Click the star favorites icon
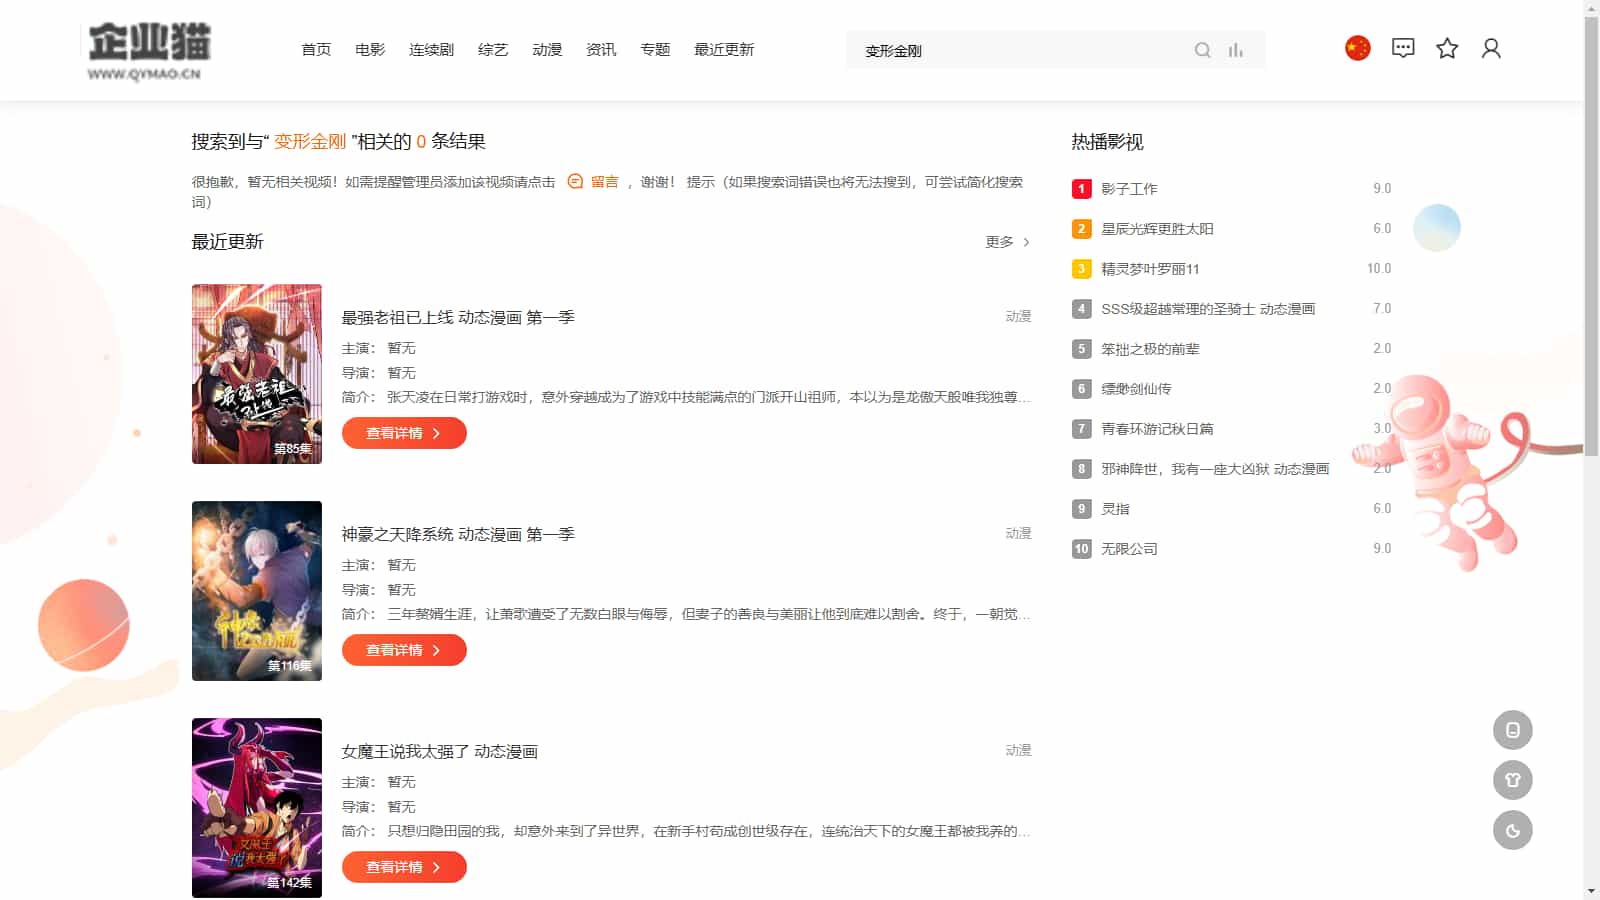Screen dimensions: 1600x900 [x=1447, y=48]
